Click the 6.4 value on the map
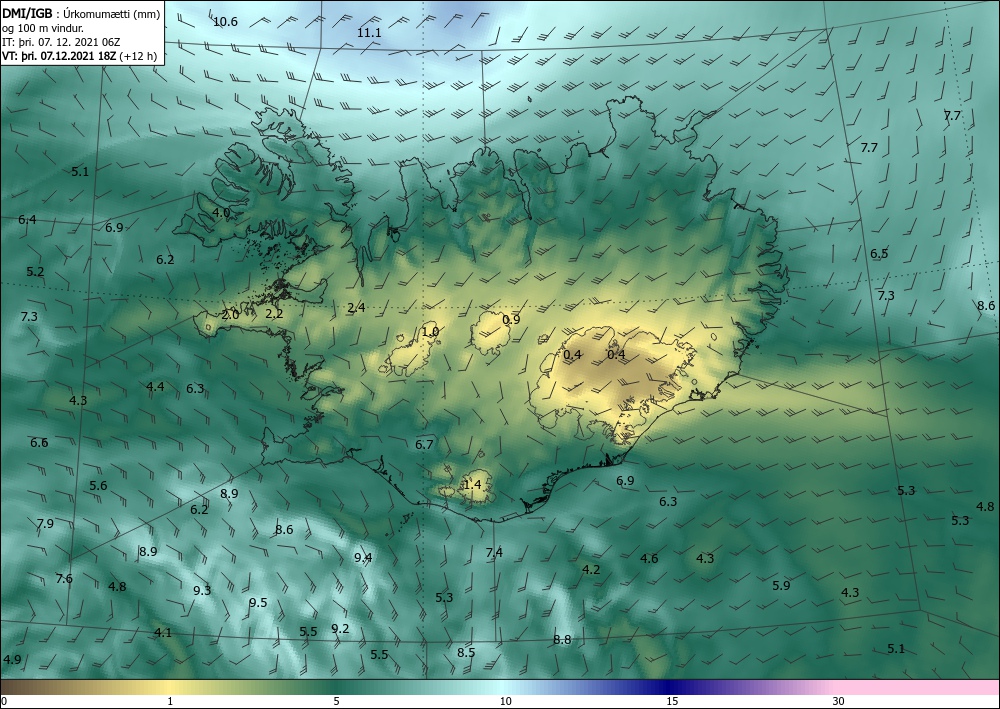This screenshot has height=709, width=1000. point(27,219)
